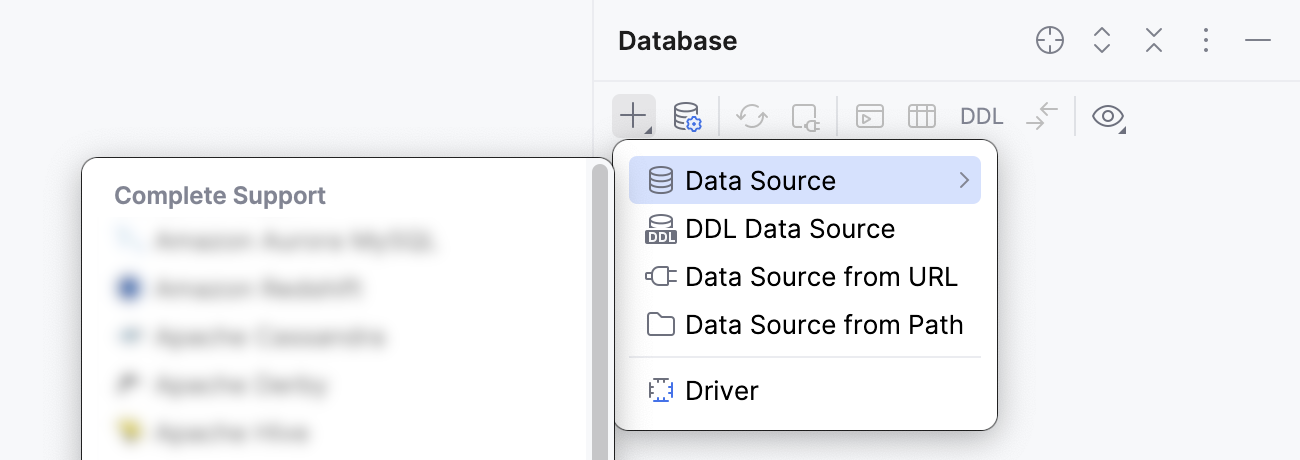This screenshot has width=1300, height=460.
Task: Toggle the eye view options icon
Action: tap(1108, 116)
